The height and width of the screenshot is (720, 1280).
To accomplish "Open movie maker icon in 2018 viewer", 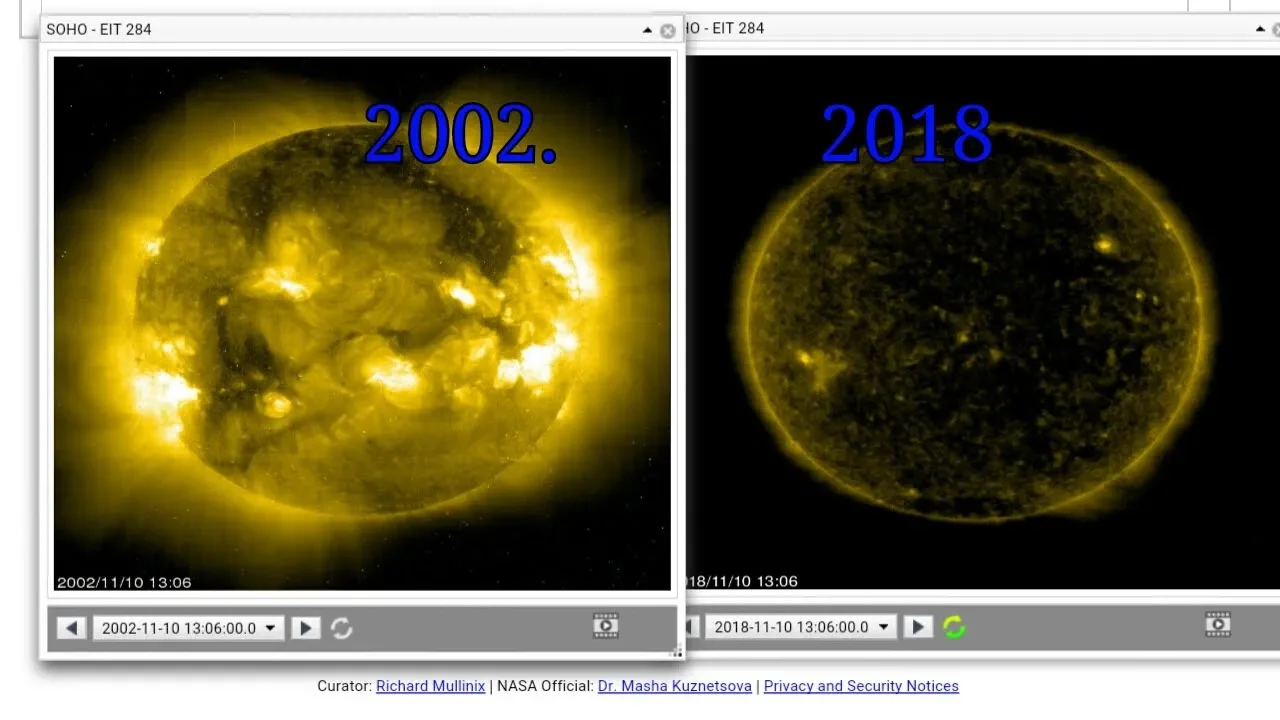I will (1217, 625).
